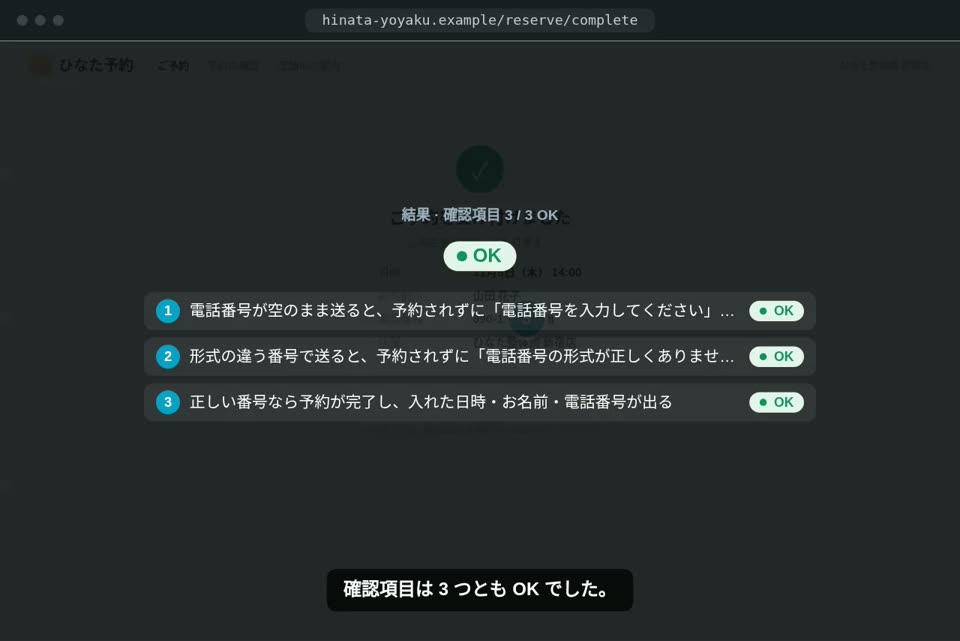The image size is (960, 641).
Task: Click the dimmed ひなた予約 site logo
Action: (x=83, y=65)
